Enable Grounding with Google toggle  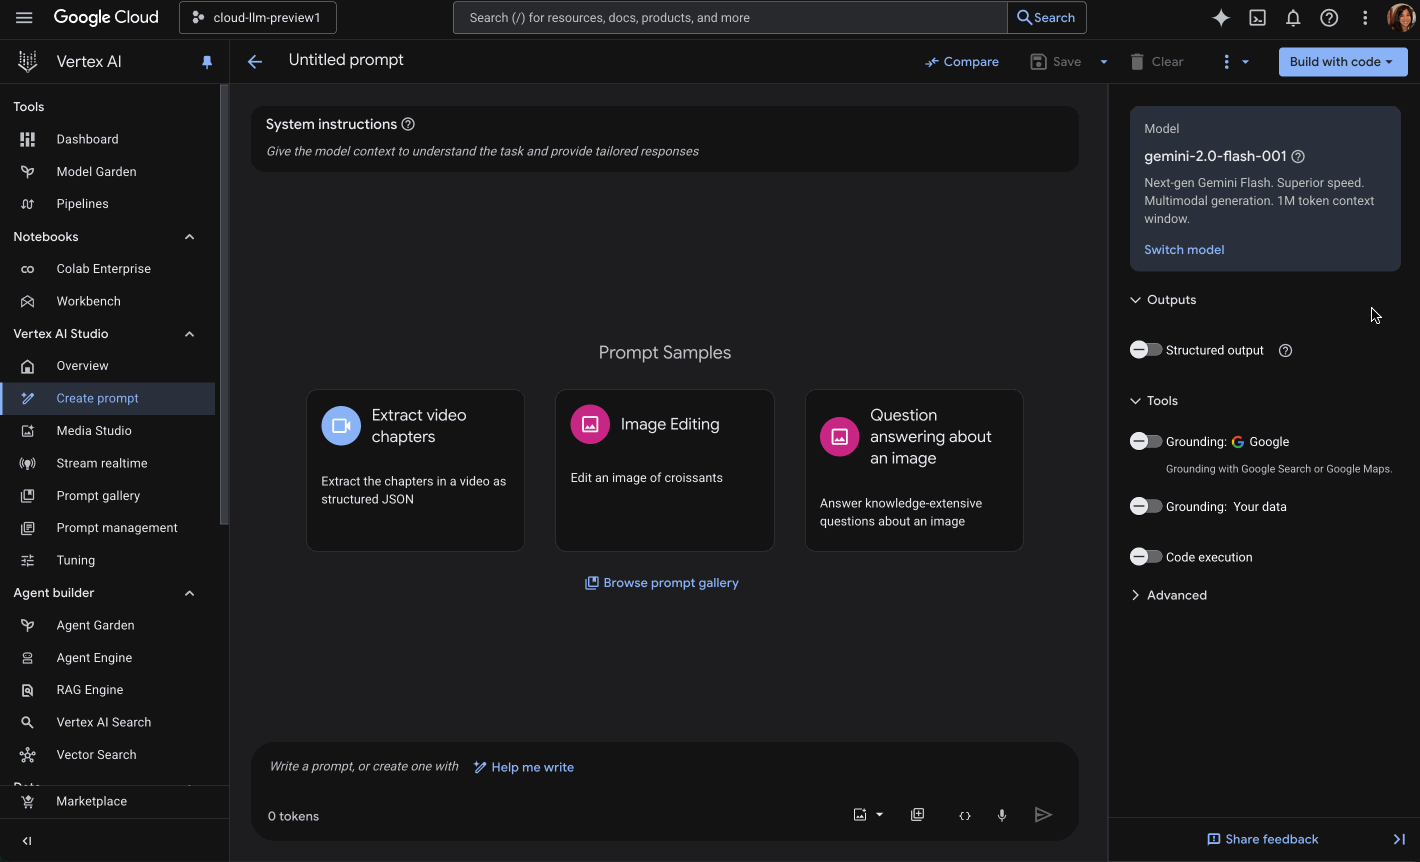click(1146, 441)
